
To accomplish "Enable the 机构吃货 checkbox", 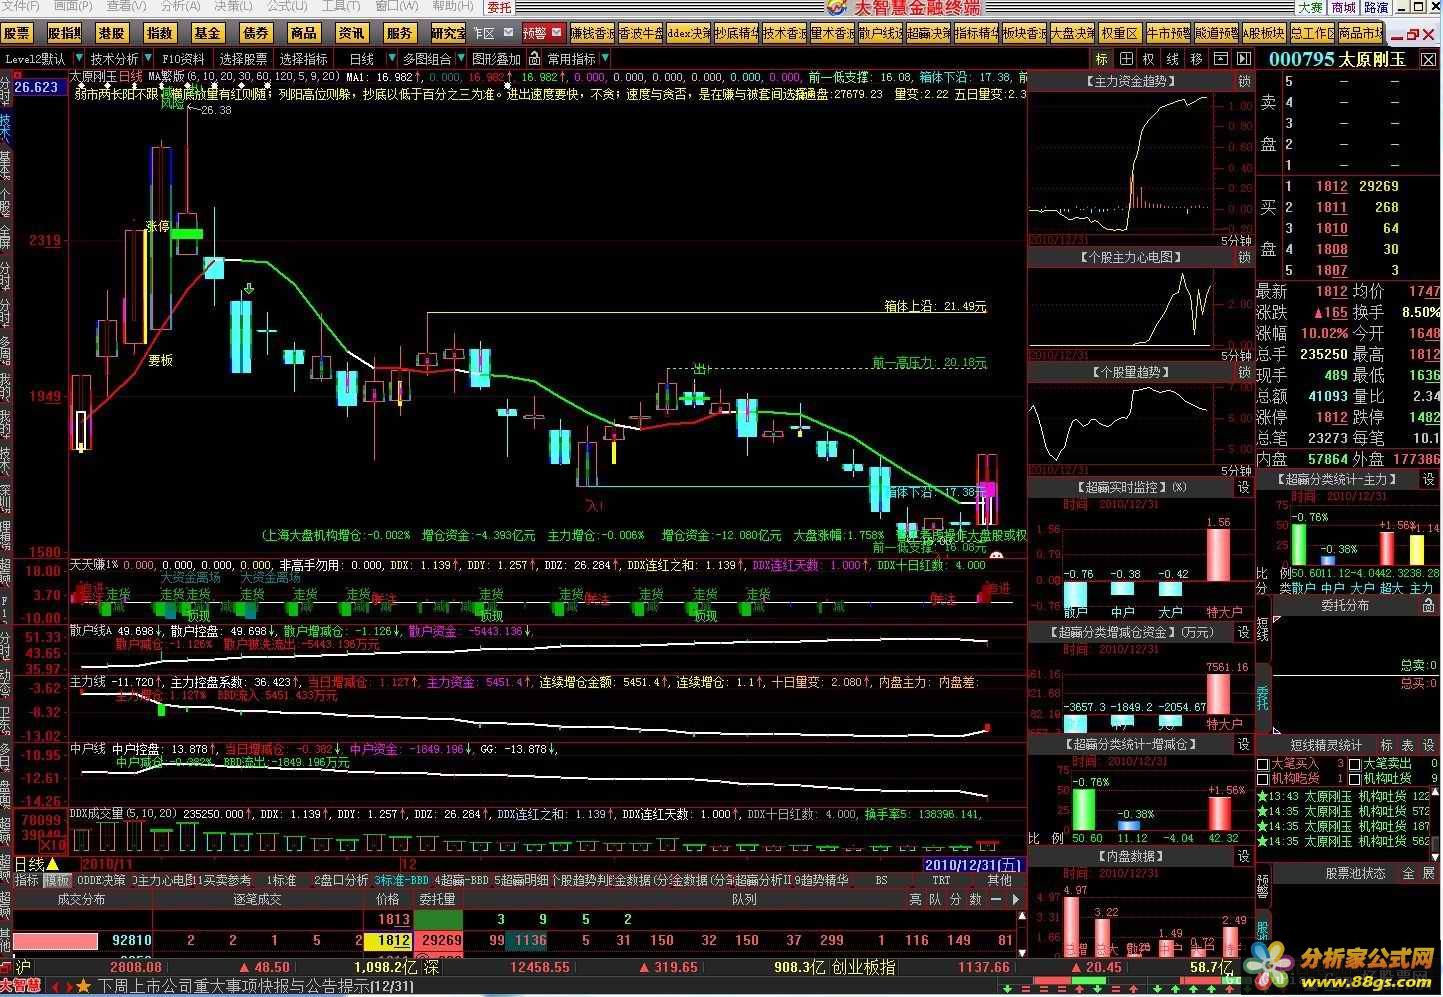I will [1263, 778].
